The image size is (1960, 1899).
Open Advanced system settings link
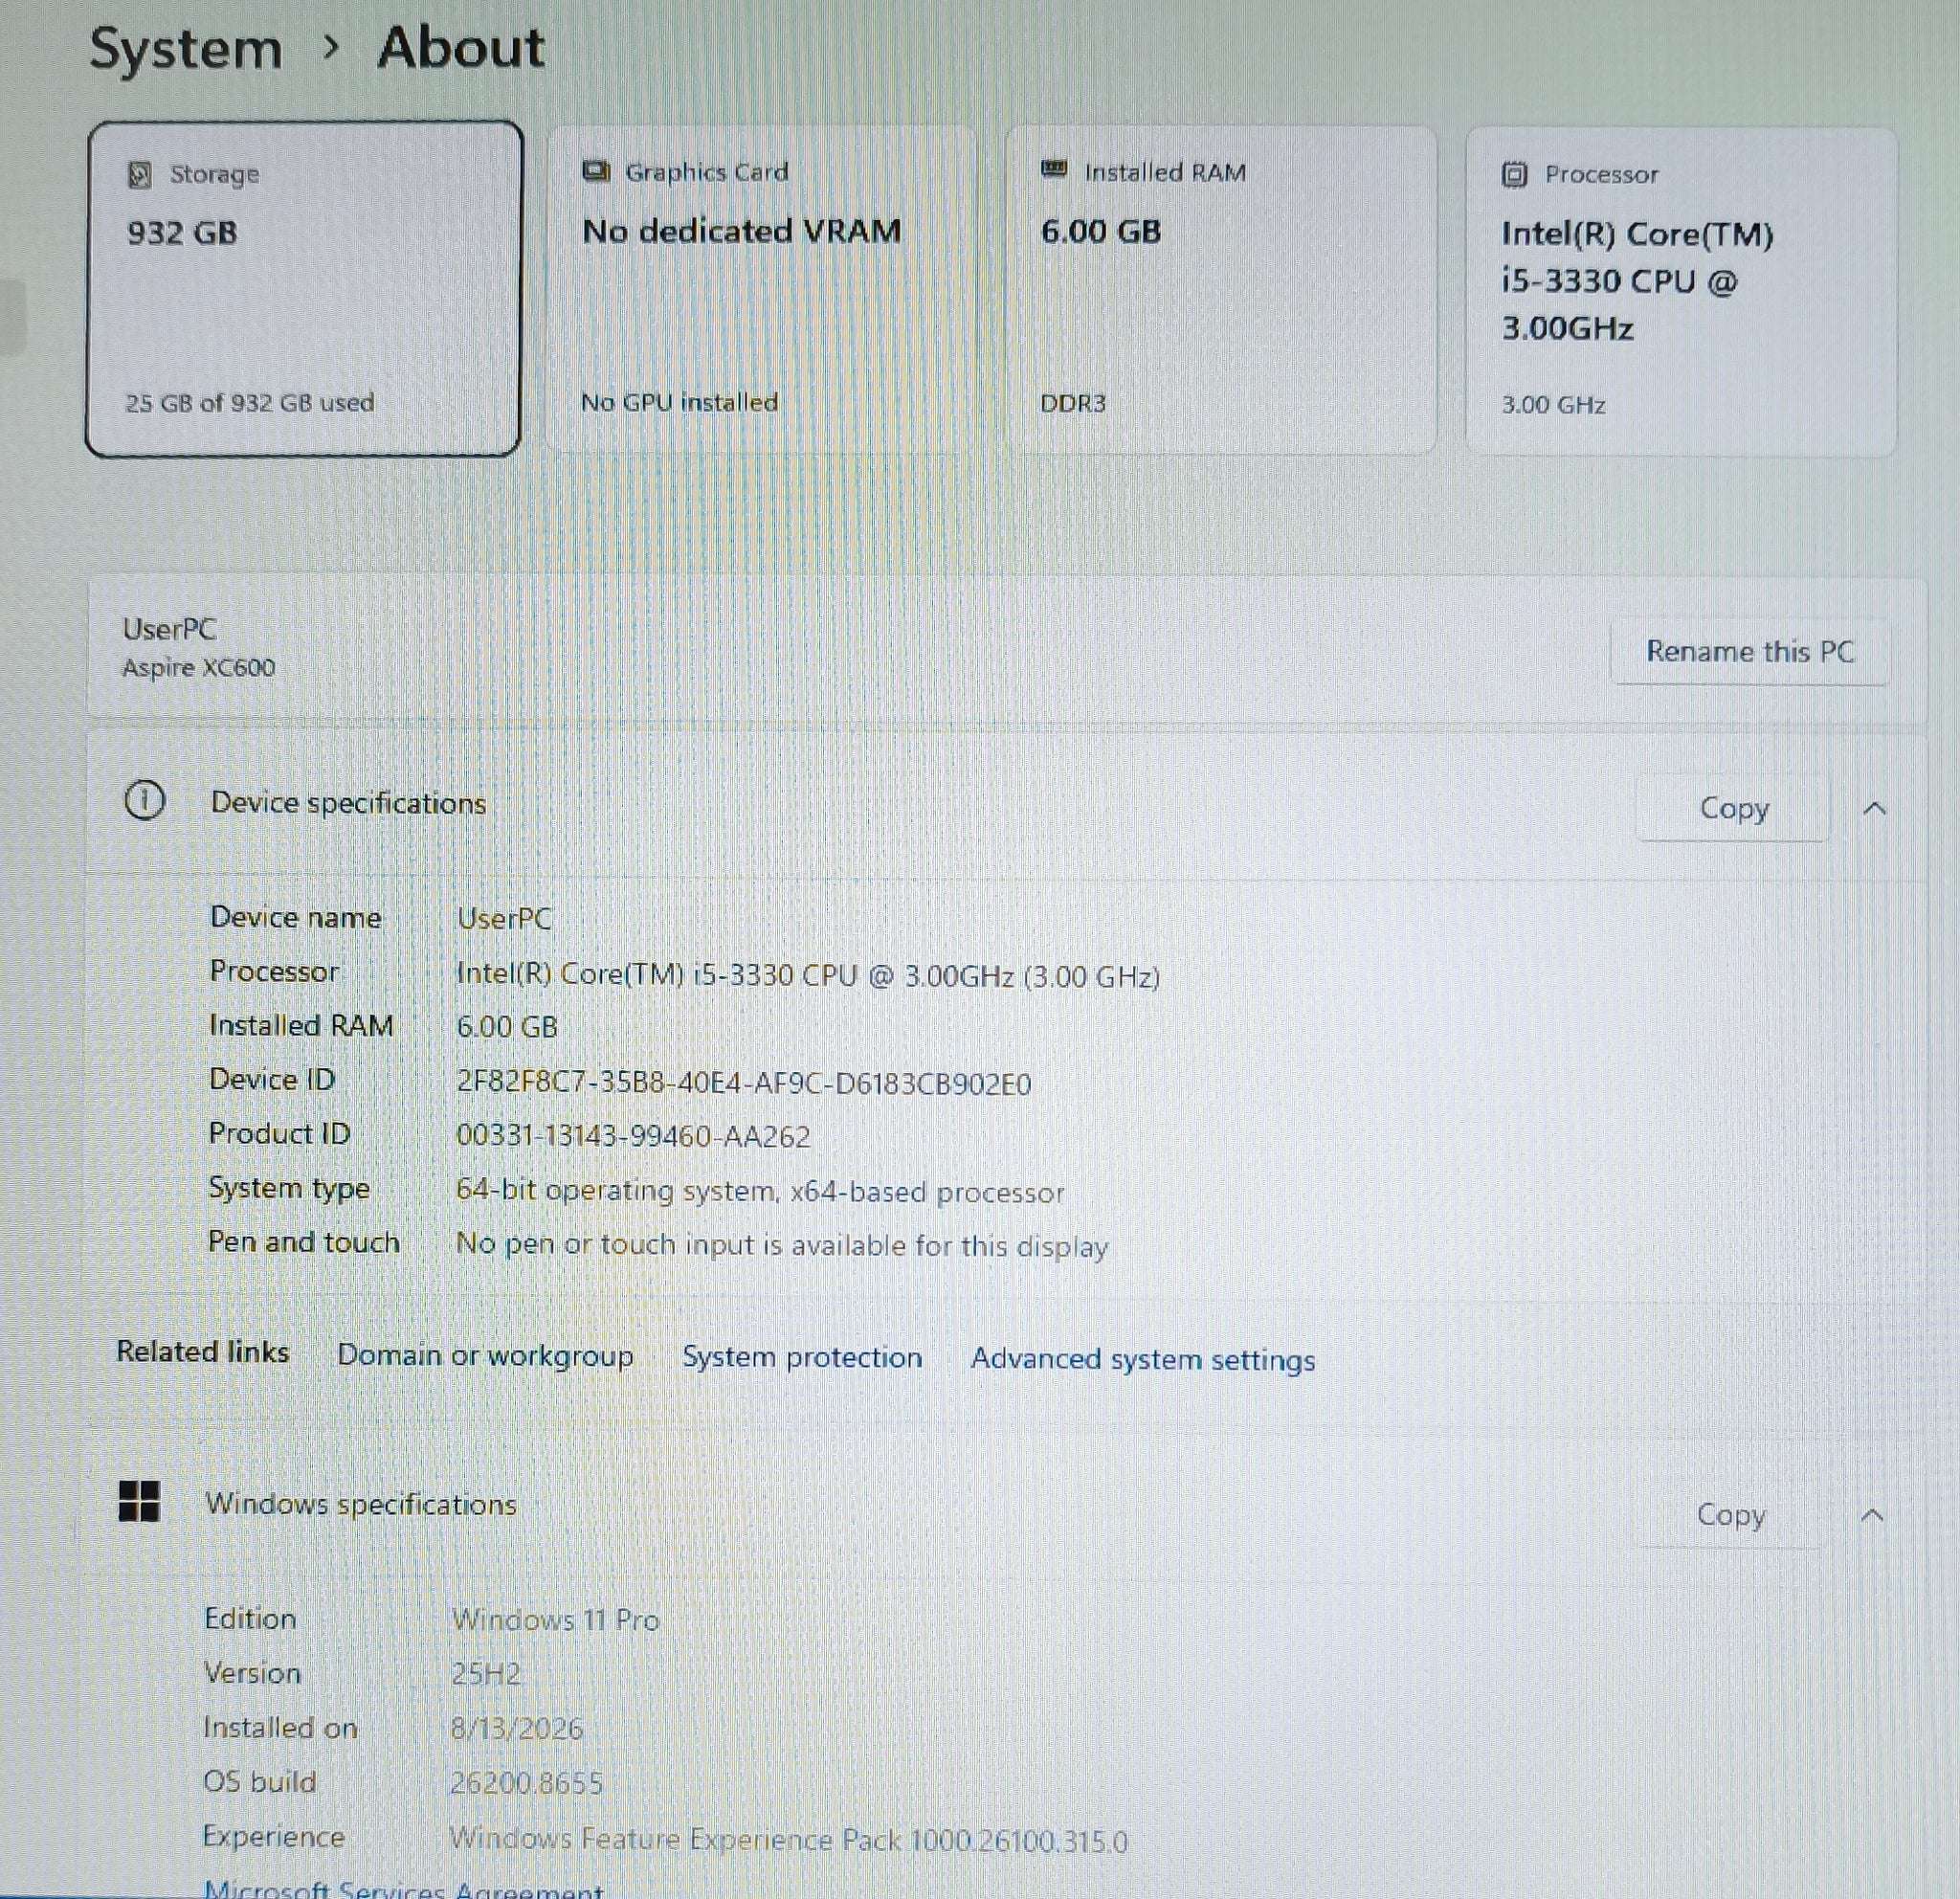tap(1143, 1359)
